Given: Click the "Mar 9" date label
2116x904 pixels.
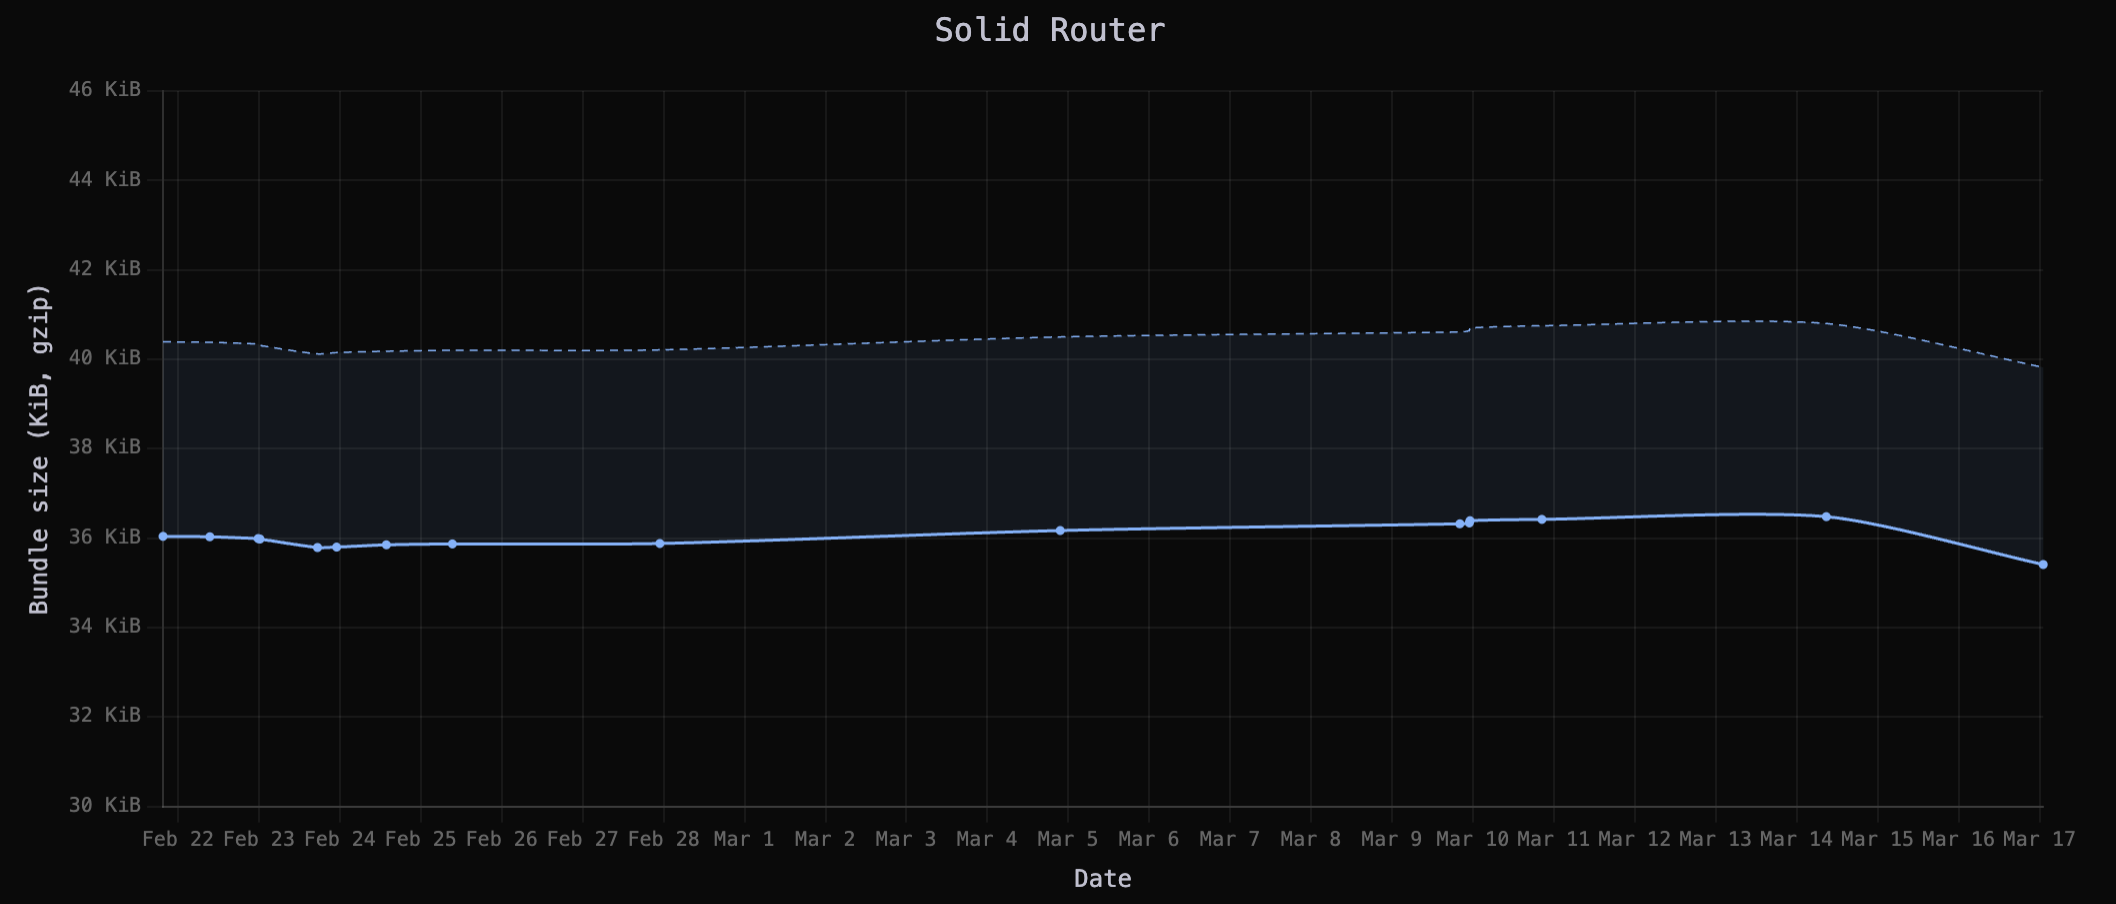Looking at the screenshot, I should click(x=1392, y=839).
